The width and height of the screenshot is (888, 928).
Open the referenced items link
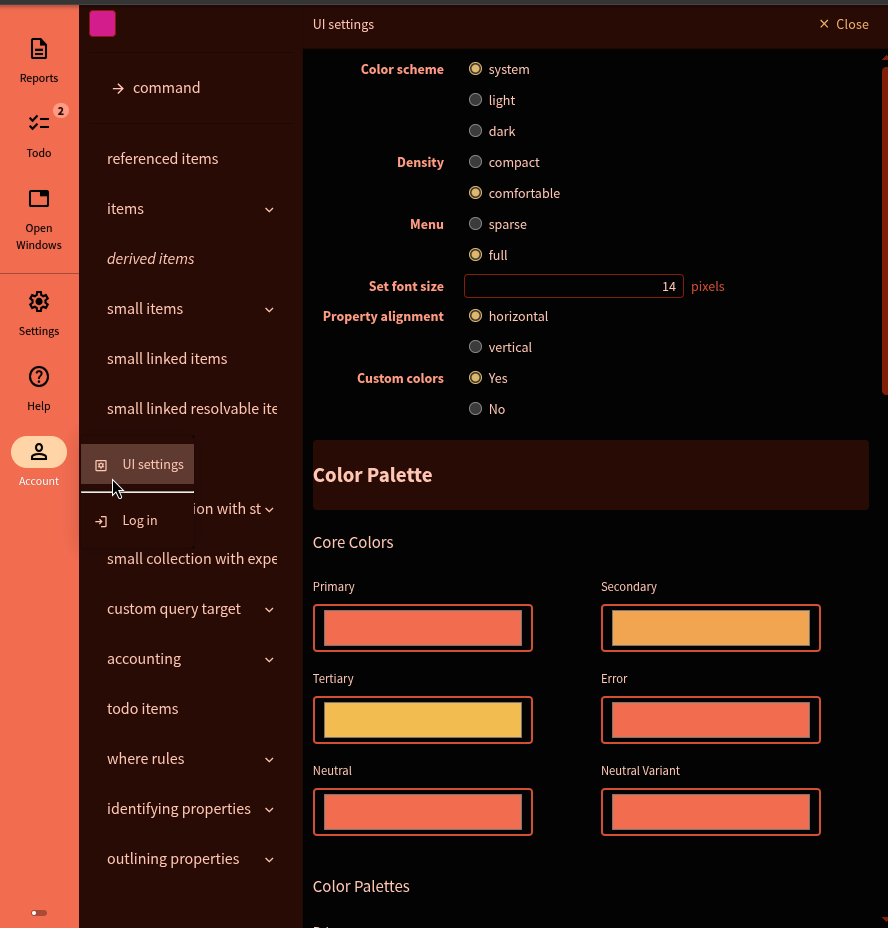pos(162,159)
